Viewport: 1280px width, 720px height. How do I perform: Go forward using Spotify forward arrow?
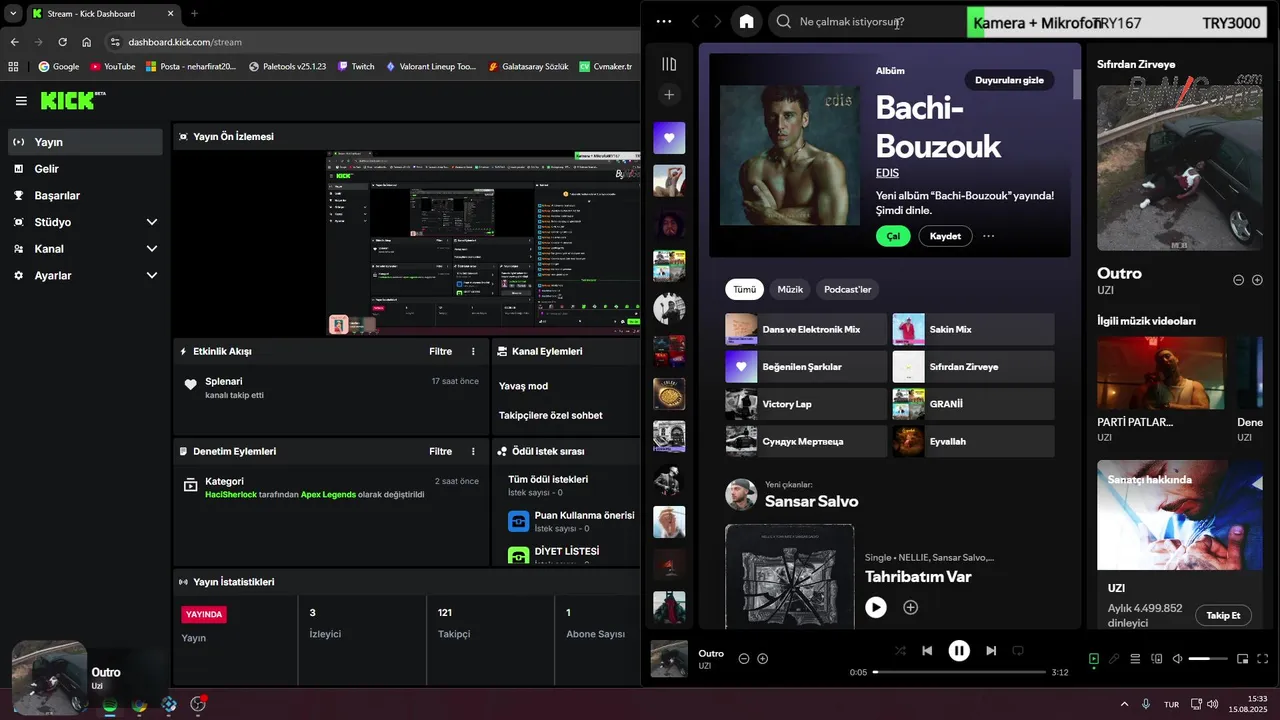pos(717,22)
